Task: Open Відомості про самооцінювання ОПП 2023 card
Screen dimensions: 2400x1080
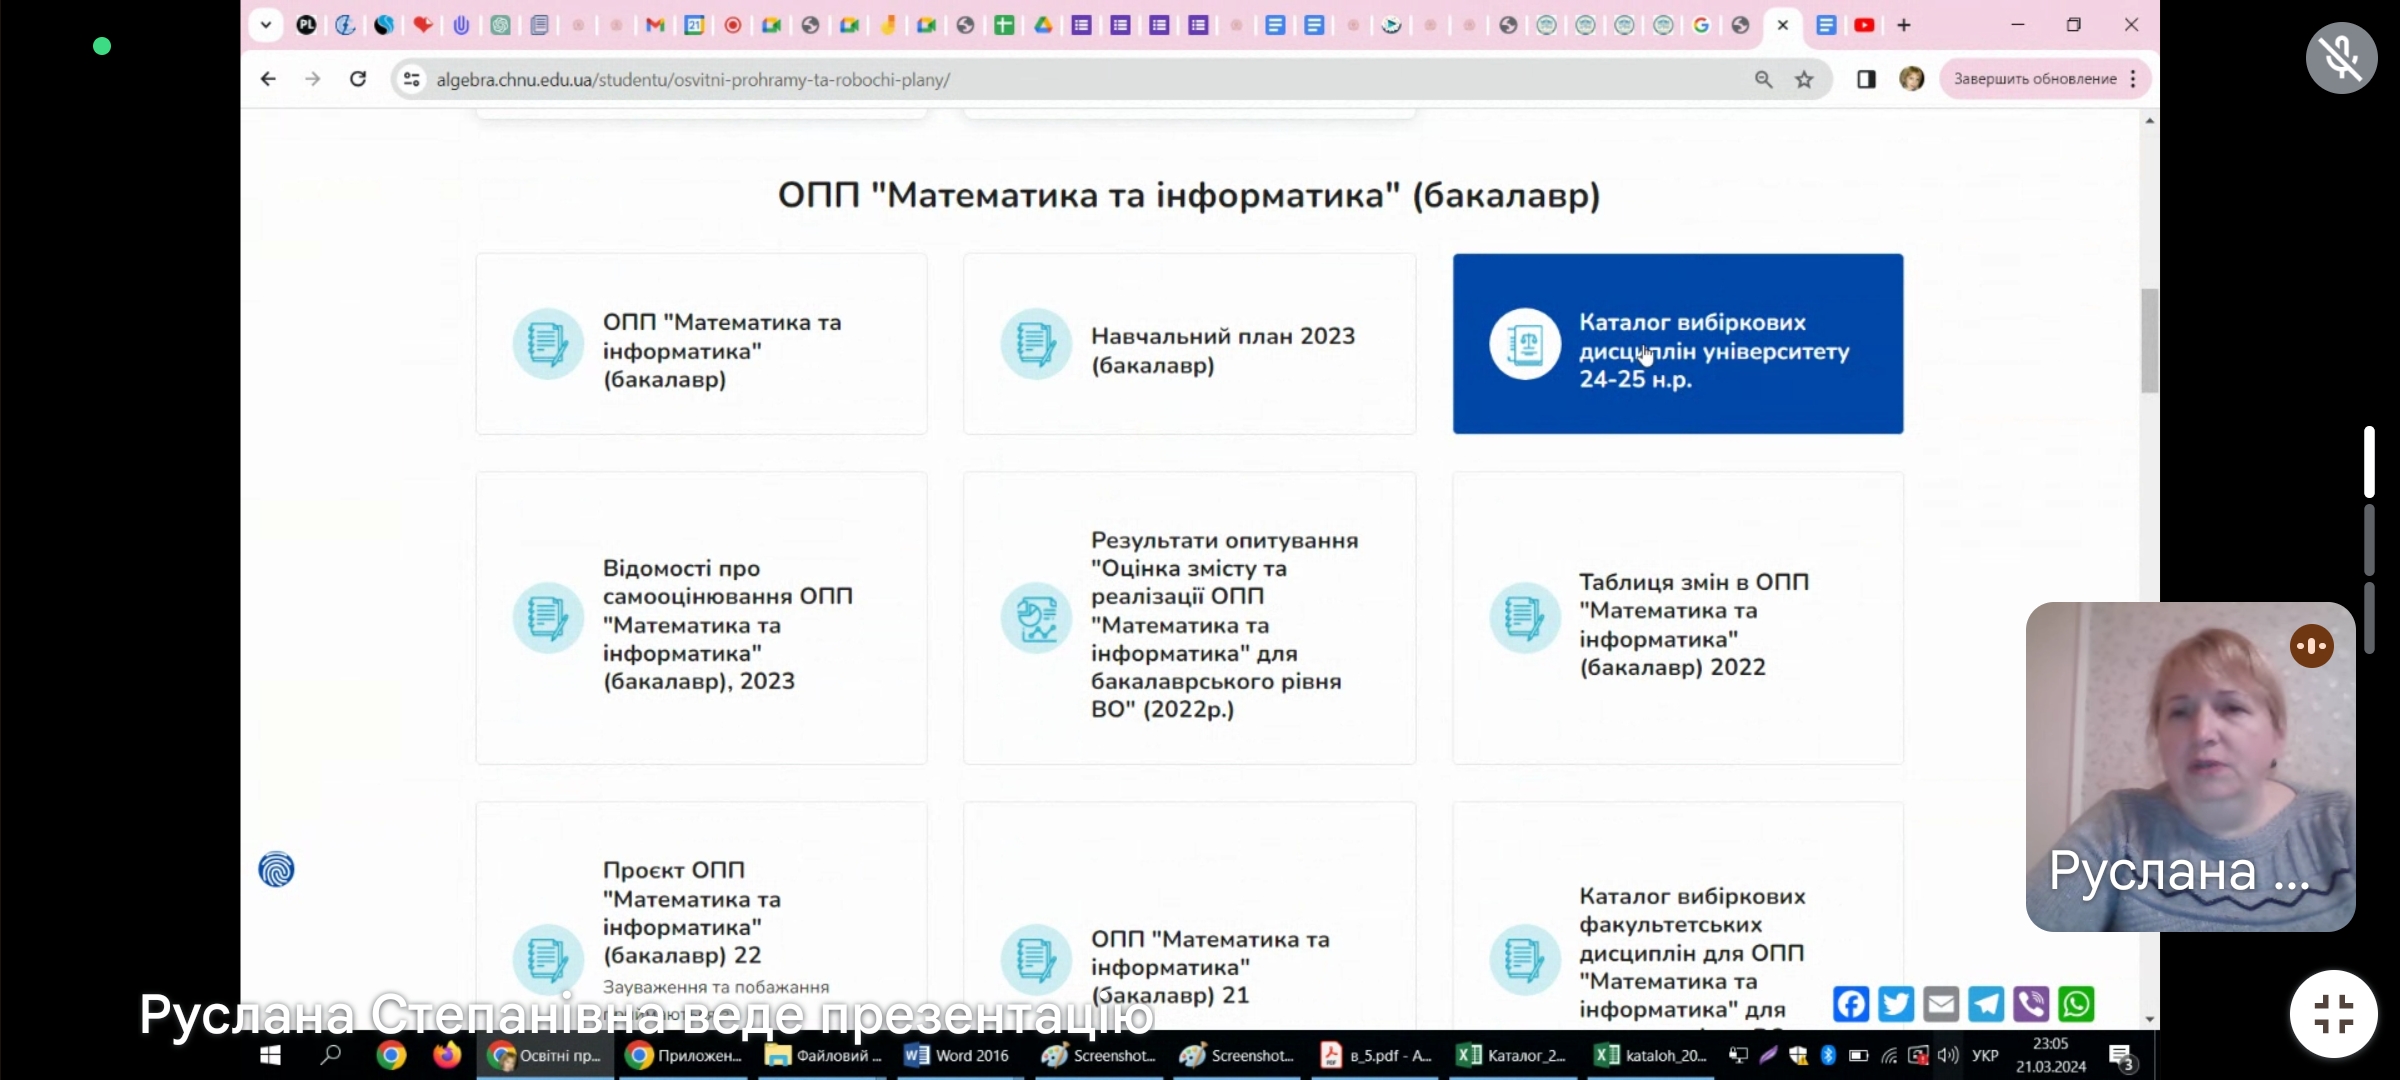Action: pyautogui.click(x=701, y=618)
